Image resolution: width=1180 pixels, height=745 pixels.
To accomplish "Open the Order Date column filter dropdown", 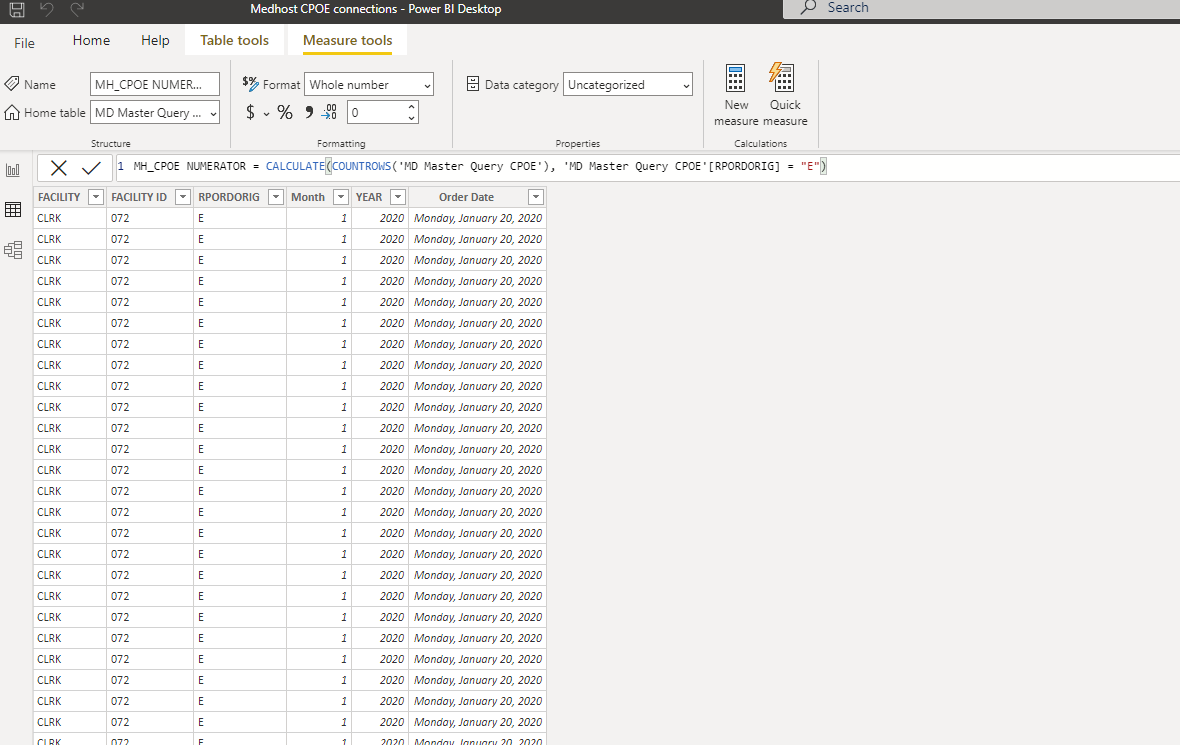I will pos(536,196).
